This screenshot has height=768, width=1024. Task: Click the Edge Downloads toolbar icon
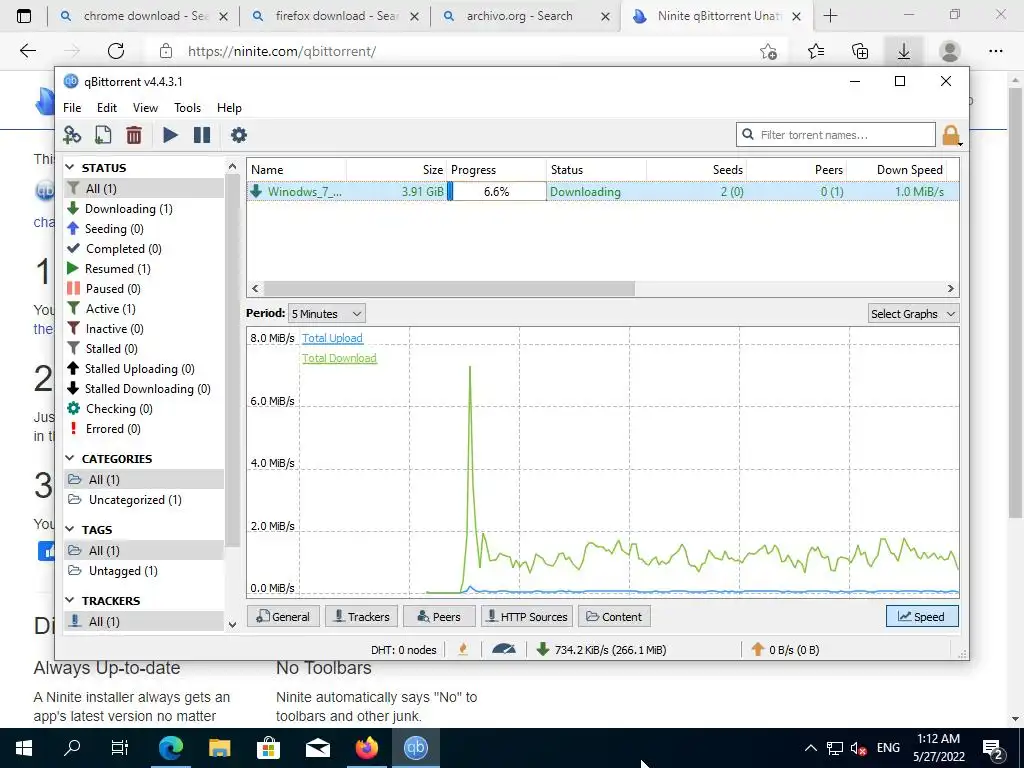[903, 51]
